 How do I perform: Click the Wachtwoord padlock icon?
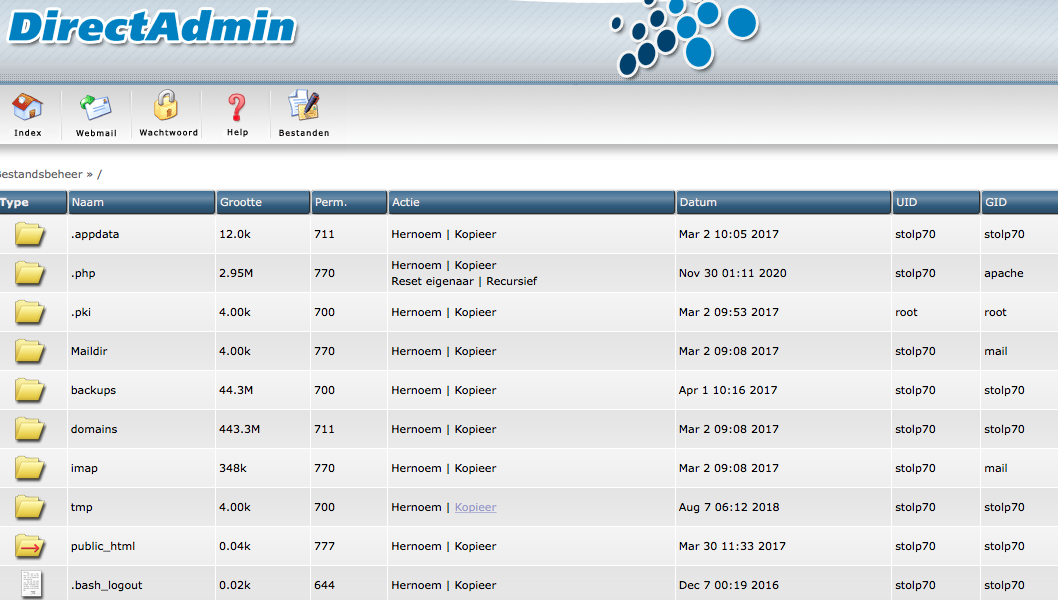click(167, 107)
